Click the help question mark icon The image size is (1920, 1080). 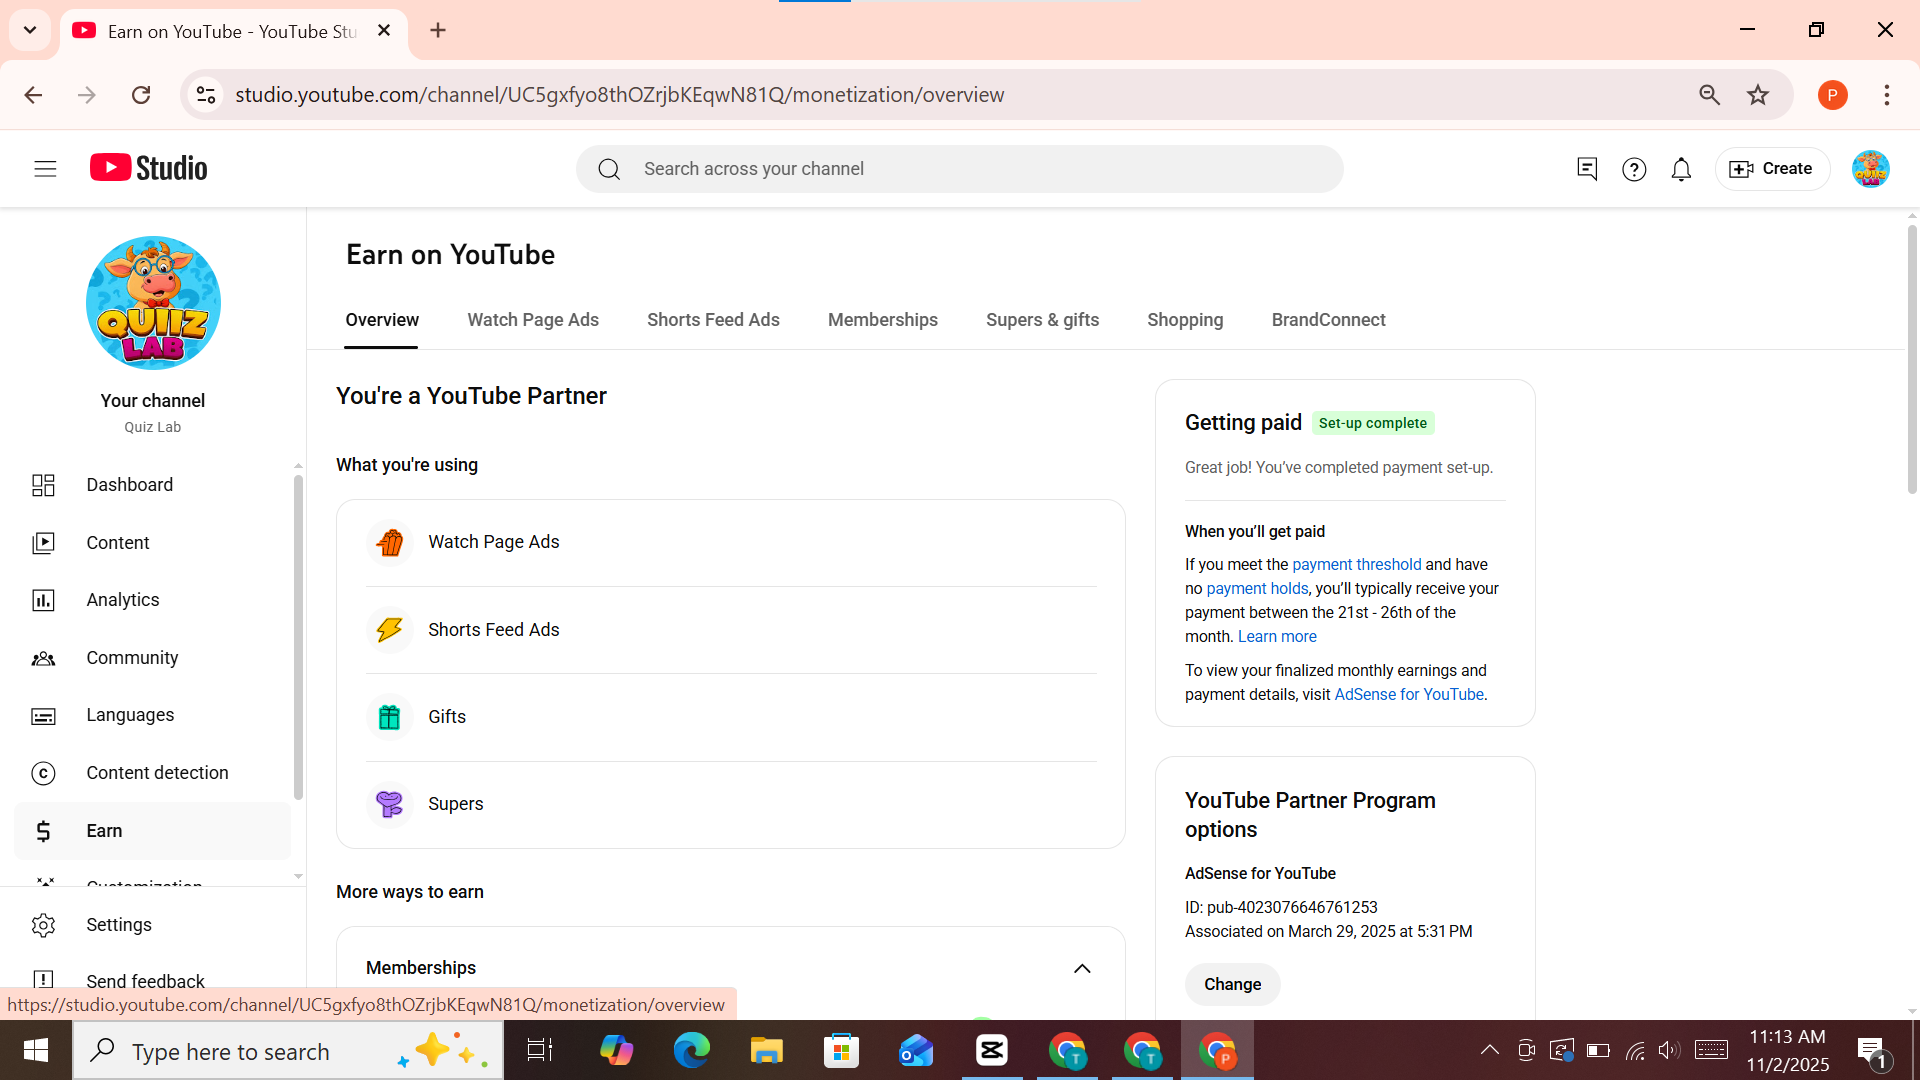[x=1634, y=169]
